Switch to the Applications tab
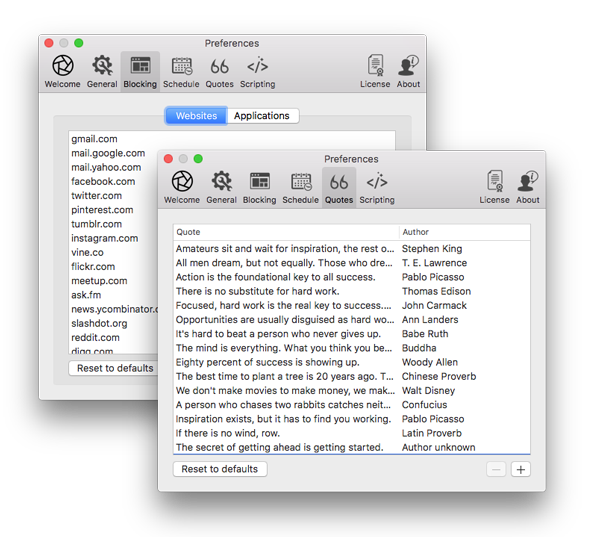The height and width of the screenshot is (537, 600). pos(262,116)
